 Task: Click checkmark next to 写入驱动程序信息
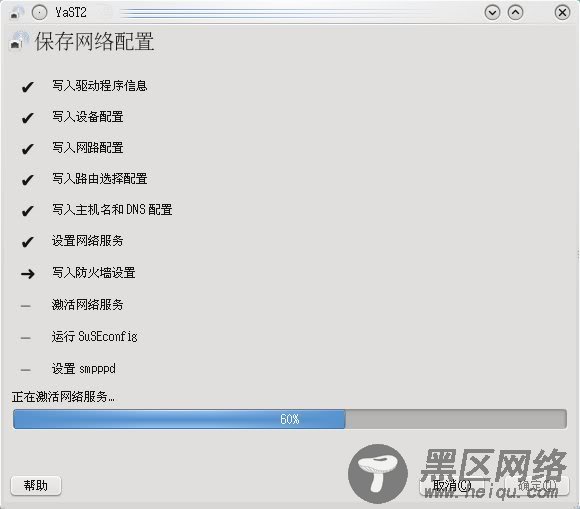tap(27, 87)
